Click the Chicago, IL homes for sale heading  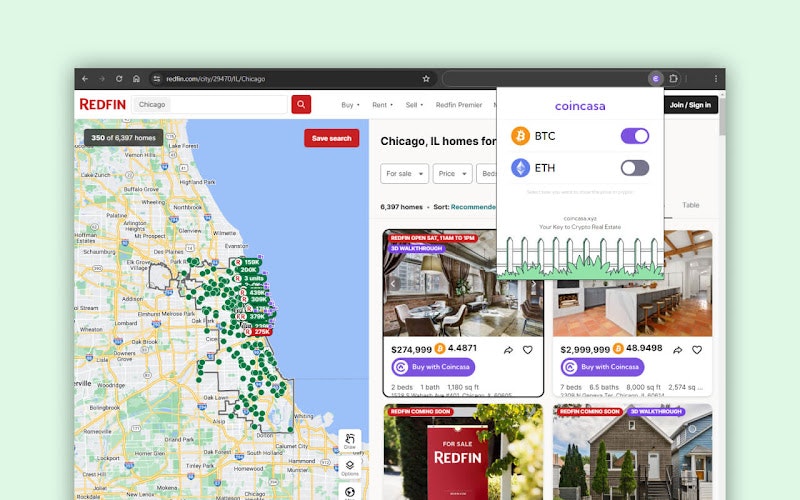coord(438,141)
